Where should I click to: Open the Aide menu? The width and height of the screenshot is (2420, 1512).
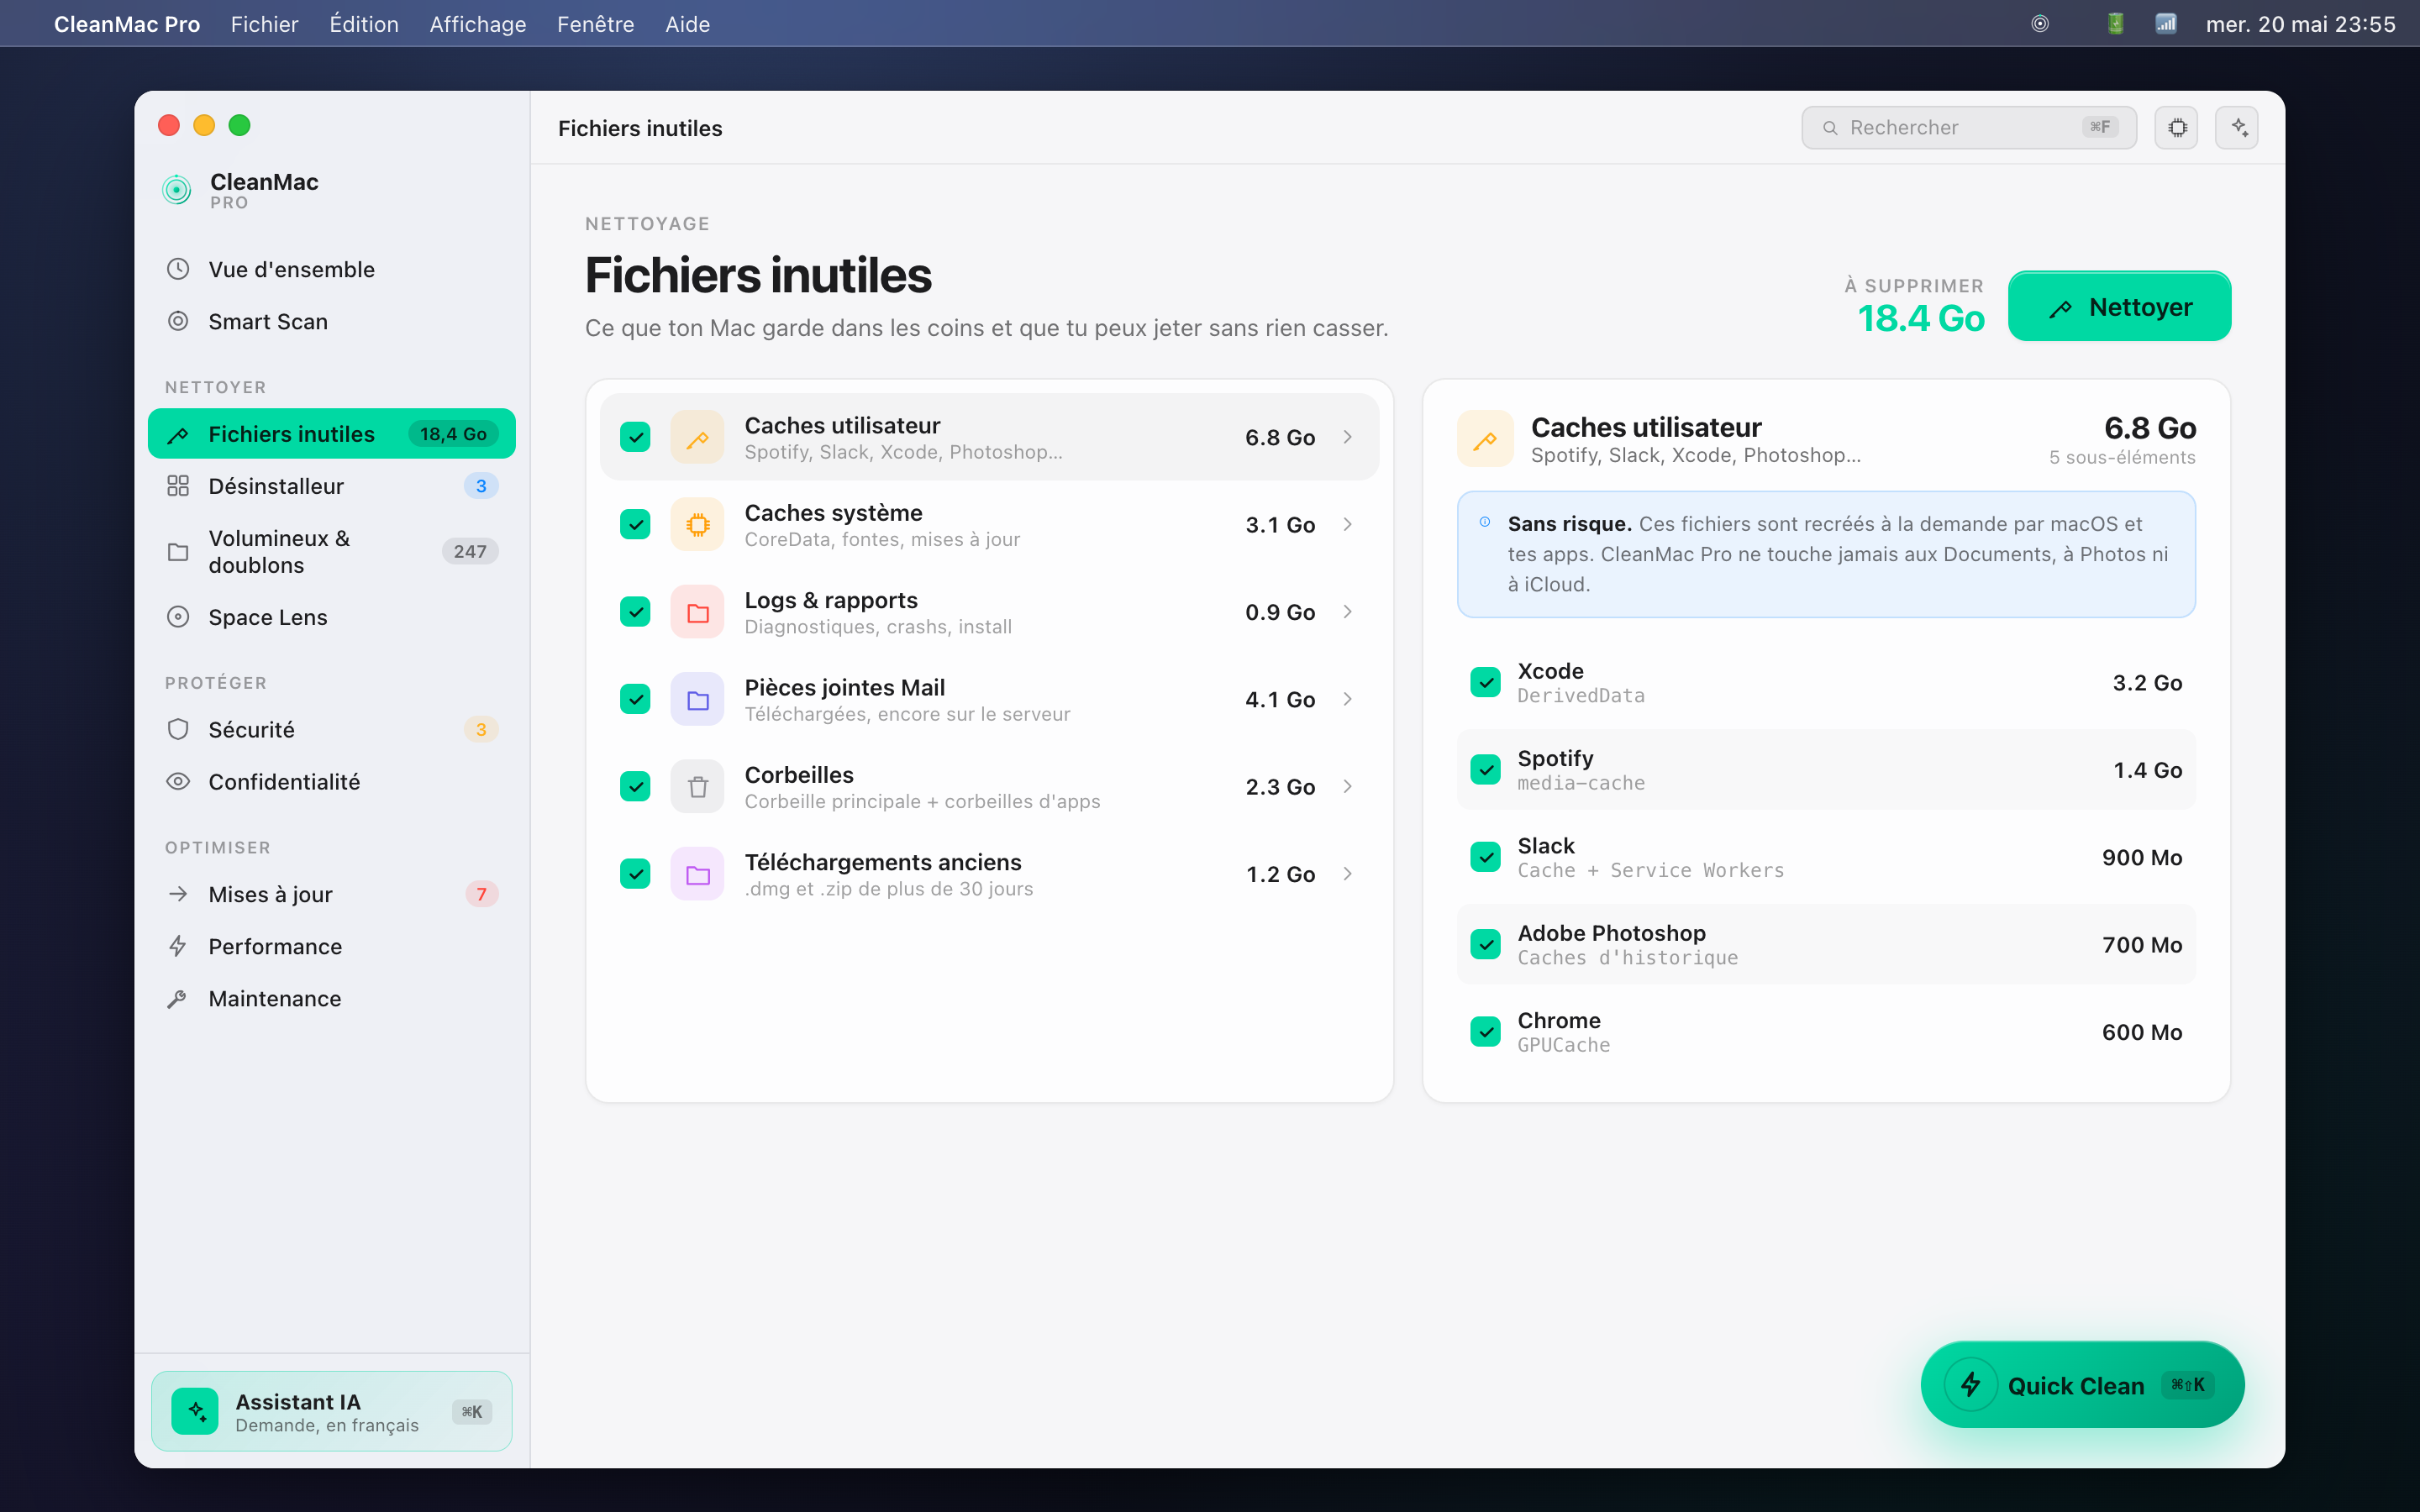[688, 24]
